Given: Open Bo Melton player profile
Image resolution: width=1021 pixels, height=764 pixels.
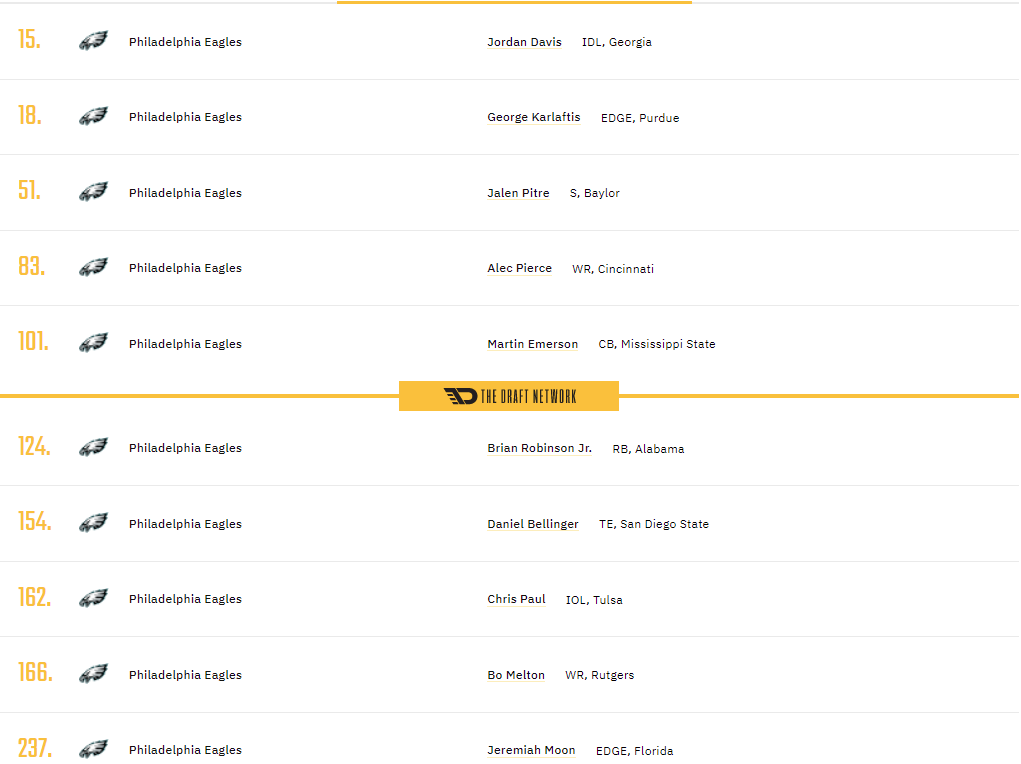Looking at the screenshot, I should pyautogui.click(x=516, y=675).
